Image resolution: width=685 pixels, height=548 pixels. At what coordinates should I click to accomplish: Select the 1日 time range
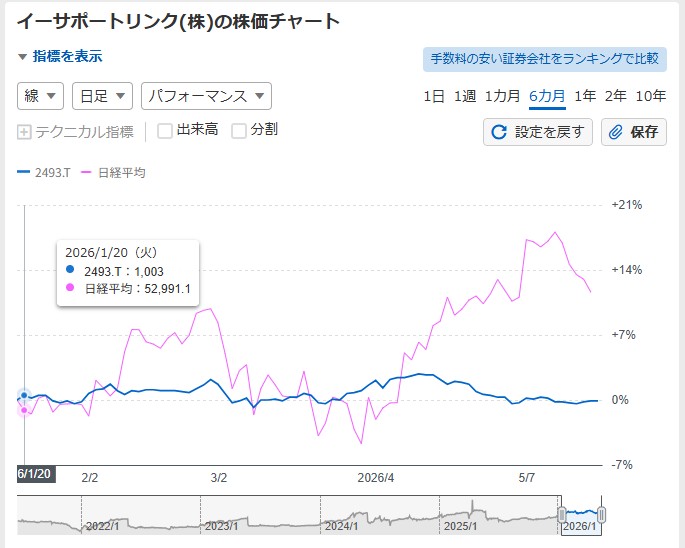[434, 96]
